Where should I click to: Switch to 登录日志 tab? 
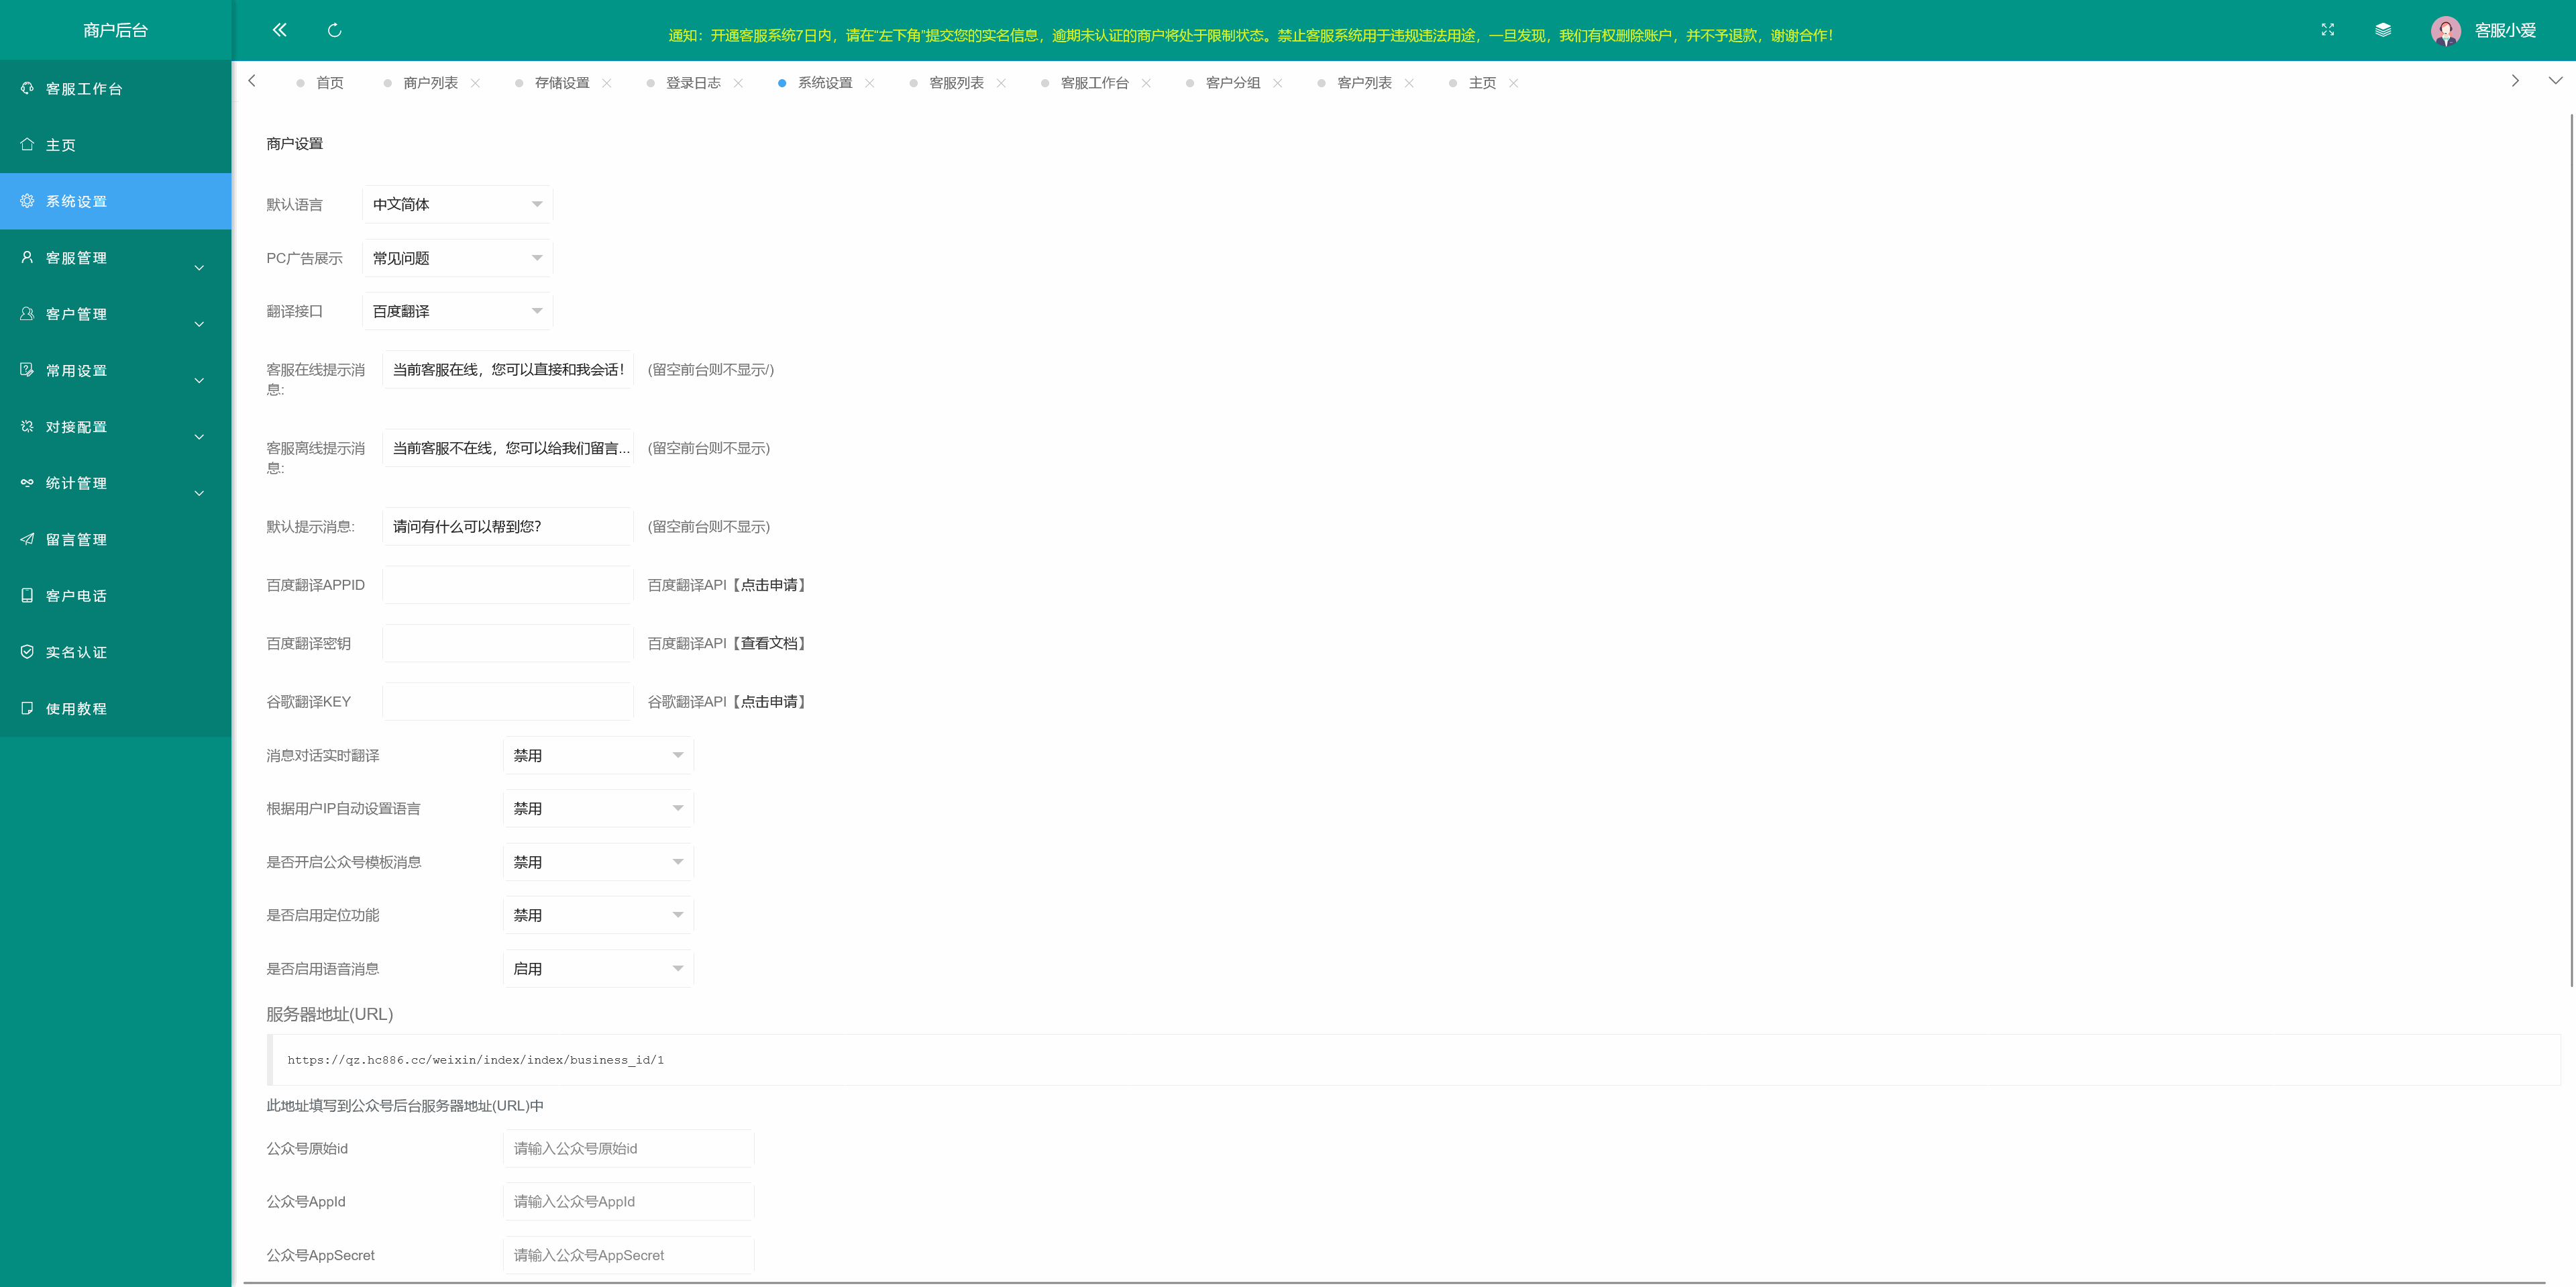693,83
